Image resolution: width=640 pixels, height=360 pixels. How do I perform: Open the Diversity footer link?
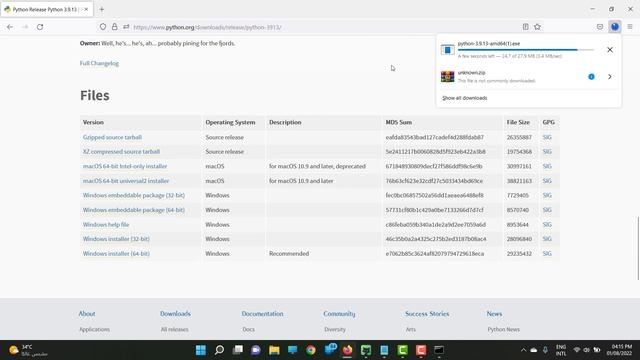(x=335, y=329)
